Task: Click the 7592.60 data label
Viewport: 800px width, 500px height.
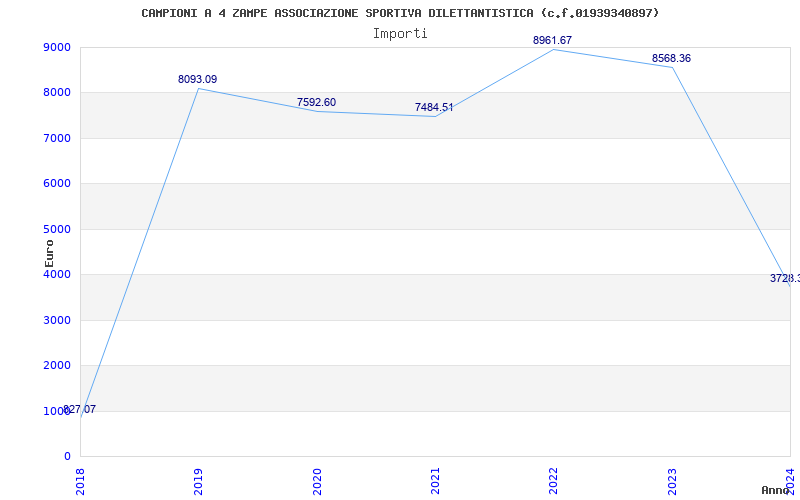Action: tap(316, 103)
